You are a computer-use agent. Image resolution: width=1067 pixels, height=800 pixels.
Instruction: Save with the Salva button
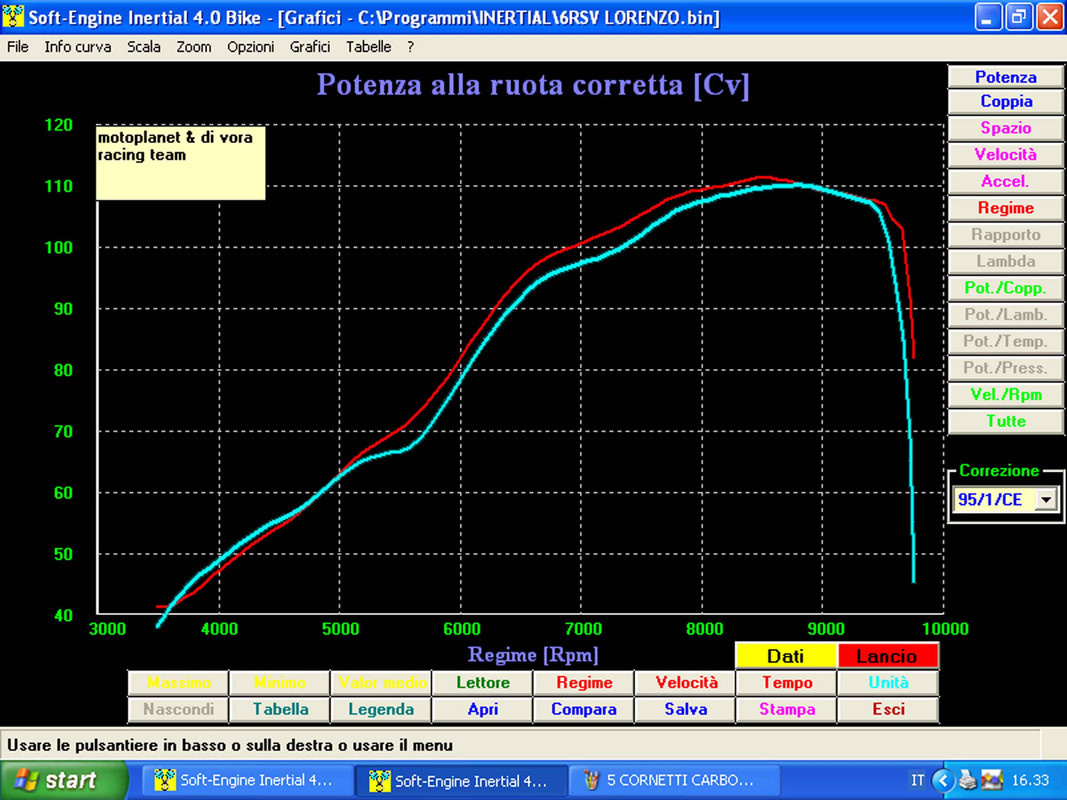[685, 710]
